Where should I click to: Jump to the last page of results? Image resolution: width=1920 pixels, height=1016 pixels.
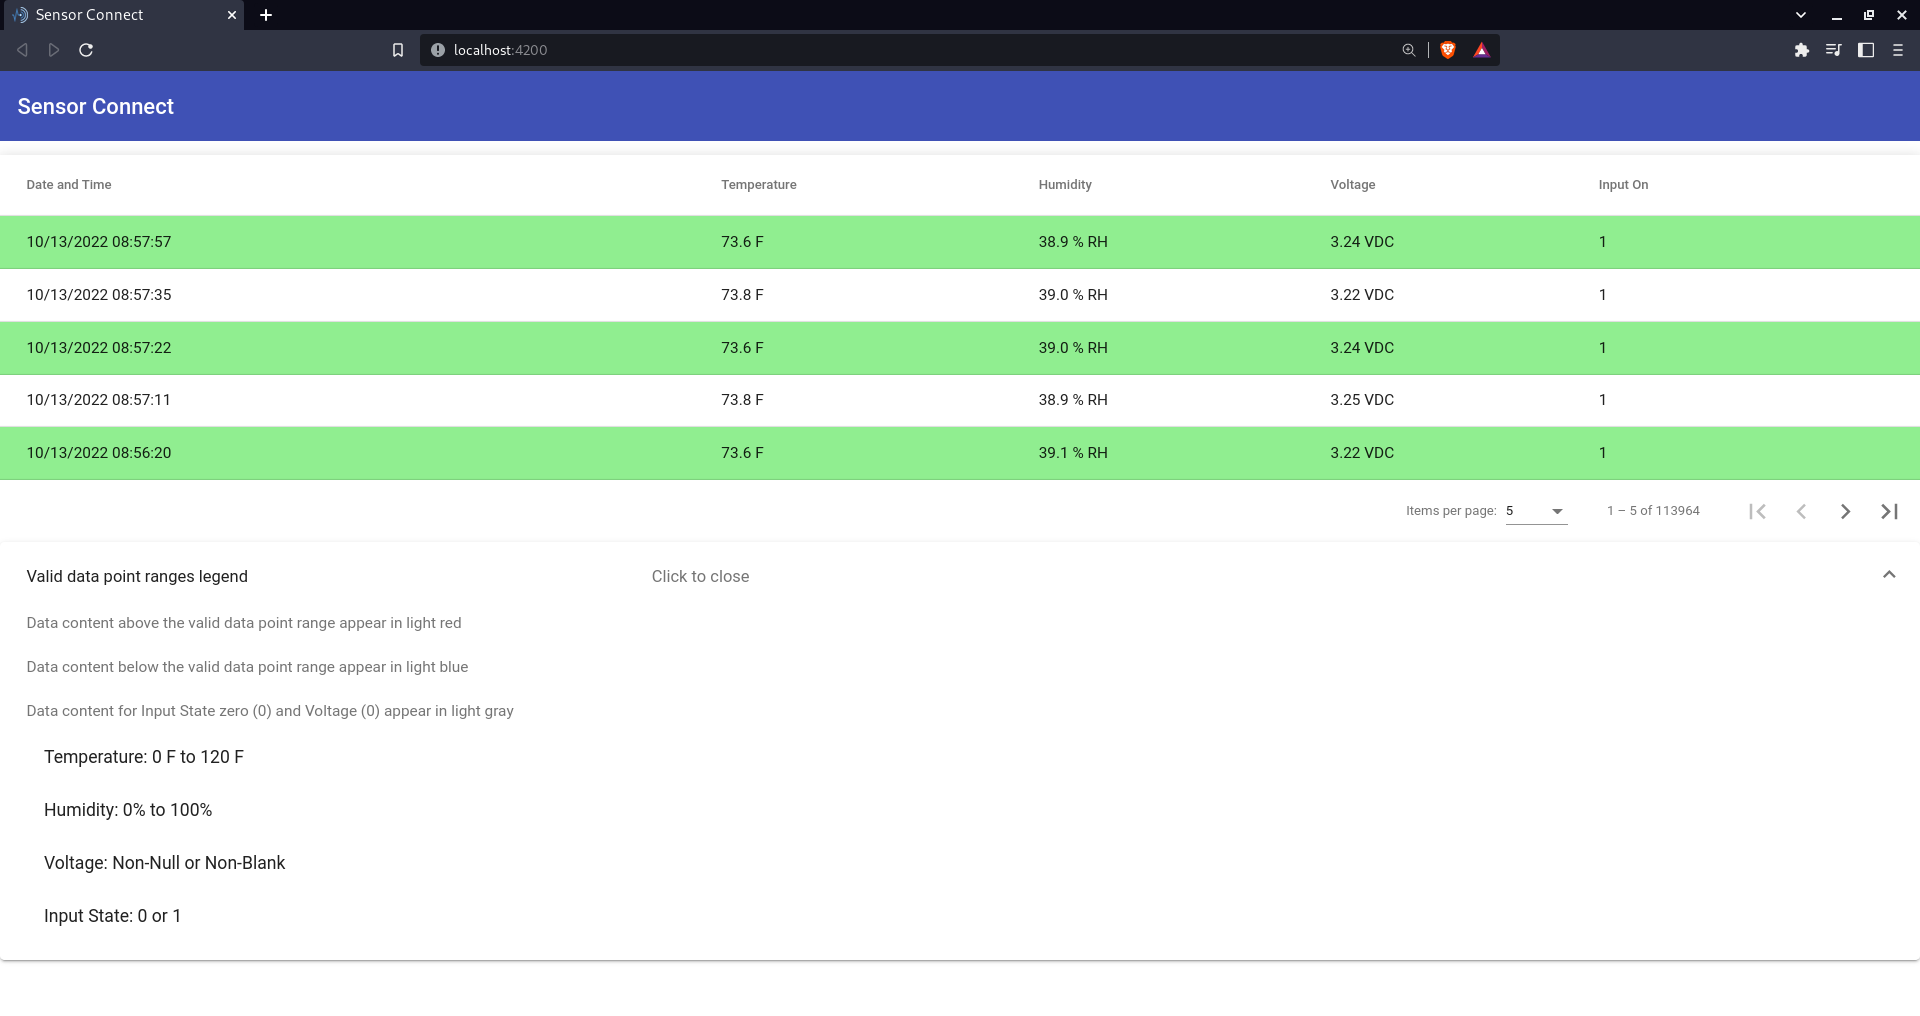click(x=1889, y=511)
